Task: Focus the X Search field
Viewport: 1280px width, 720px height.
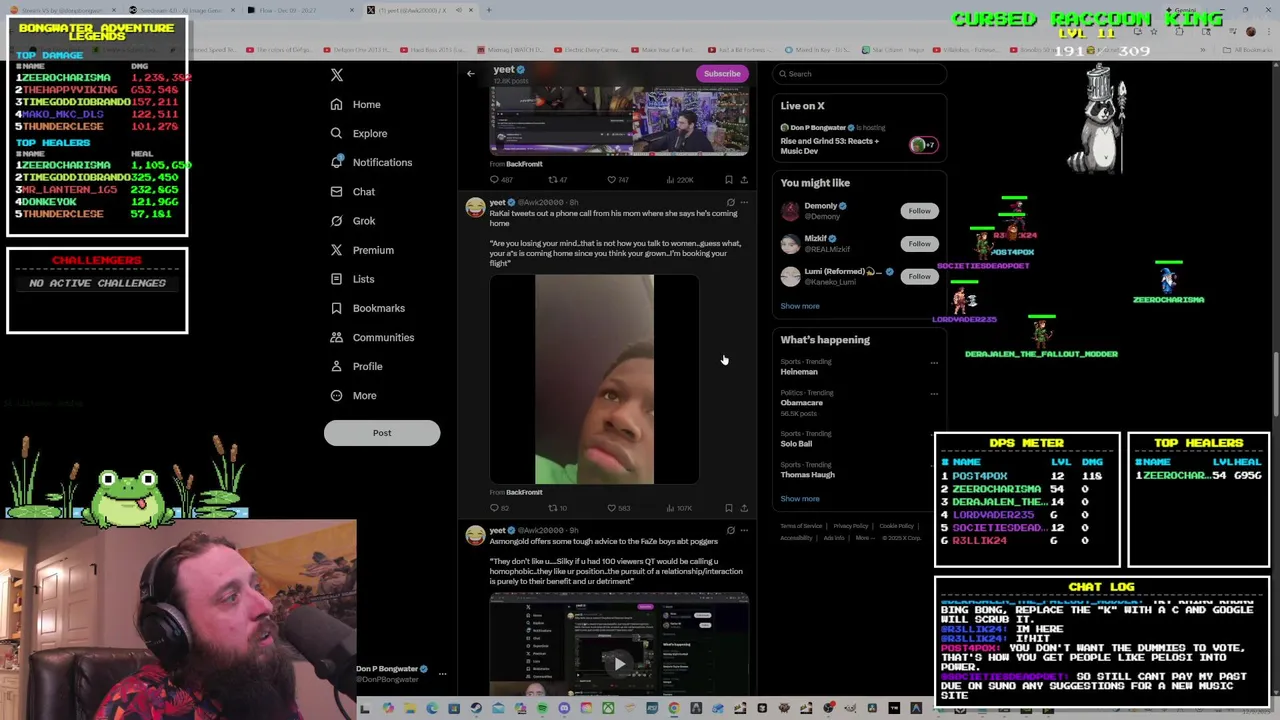Action: click(x=859, y=74)
